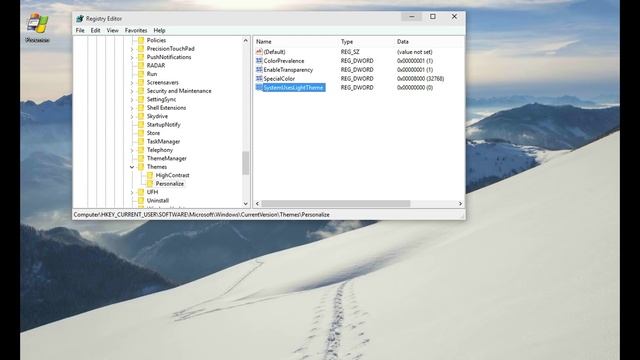Expand the Telephony key
The height and width of the screenshot is (360, 640).
(132, 150)
